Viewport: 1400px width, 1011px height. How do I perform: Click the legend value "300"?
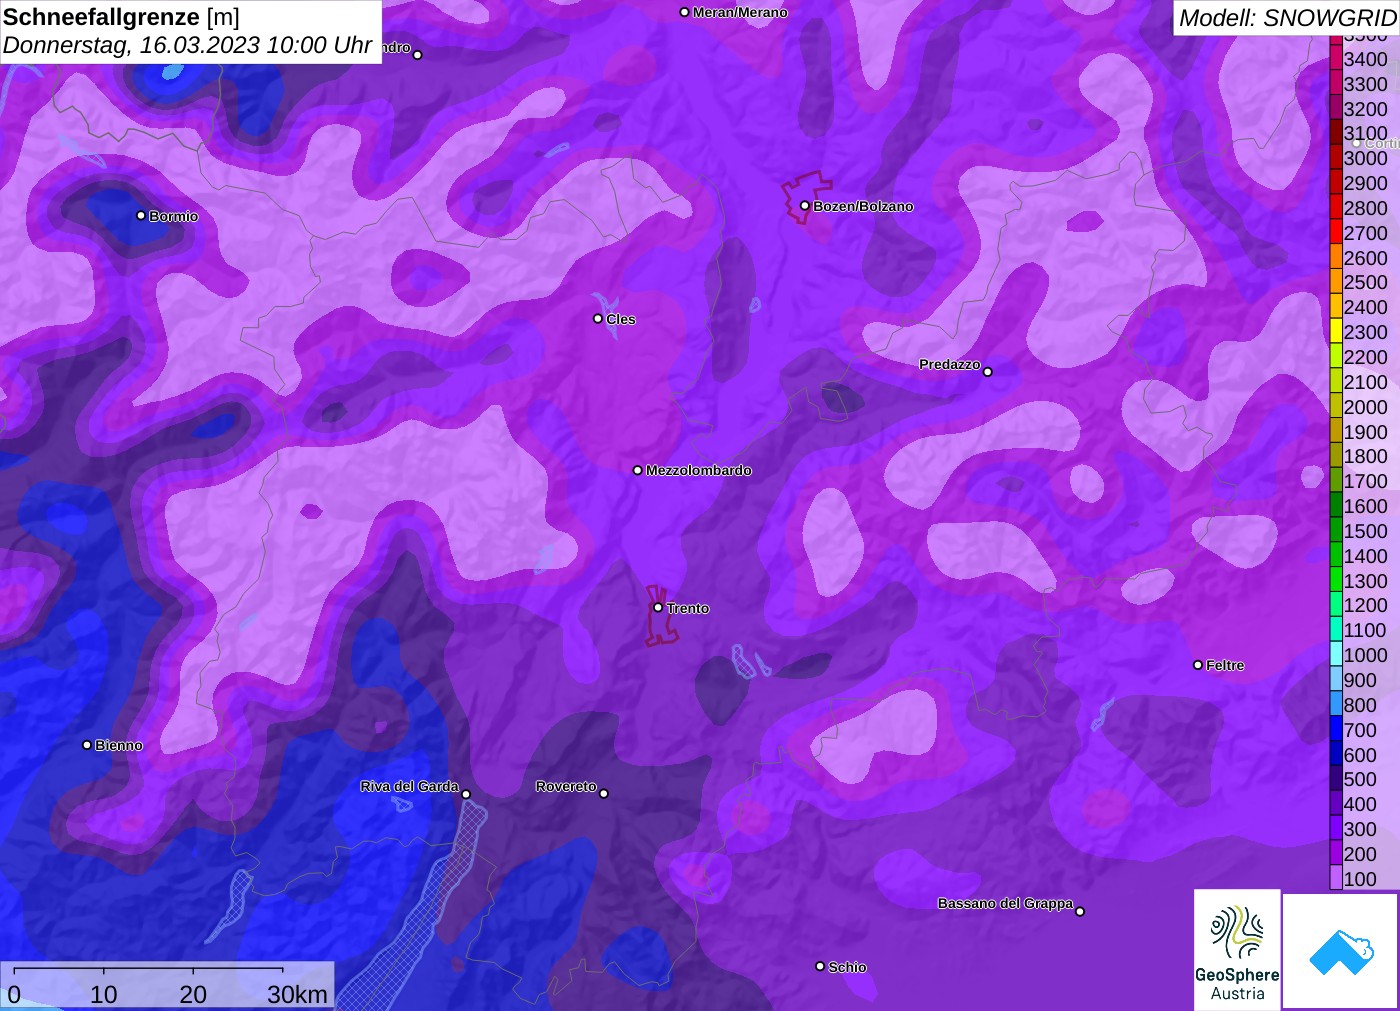(1360, 829)
